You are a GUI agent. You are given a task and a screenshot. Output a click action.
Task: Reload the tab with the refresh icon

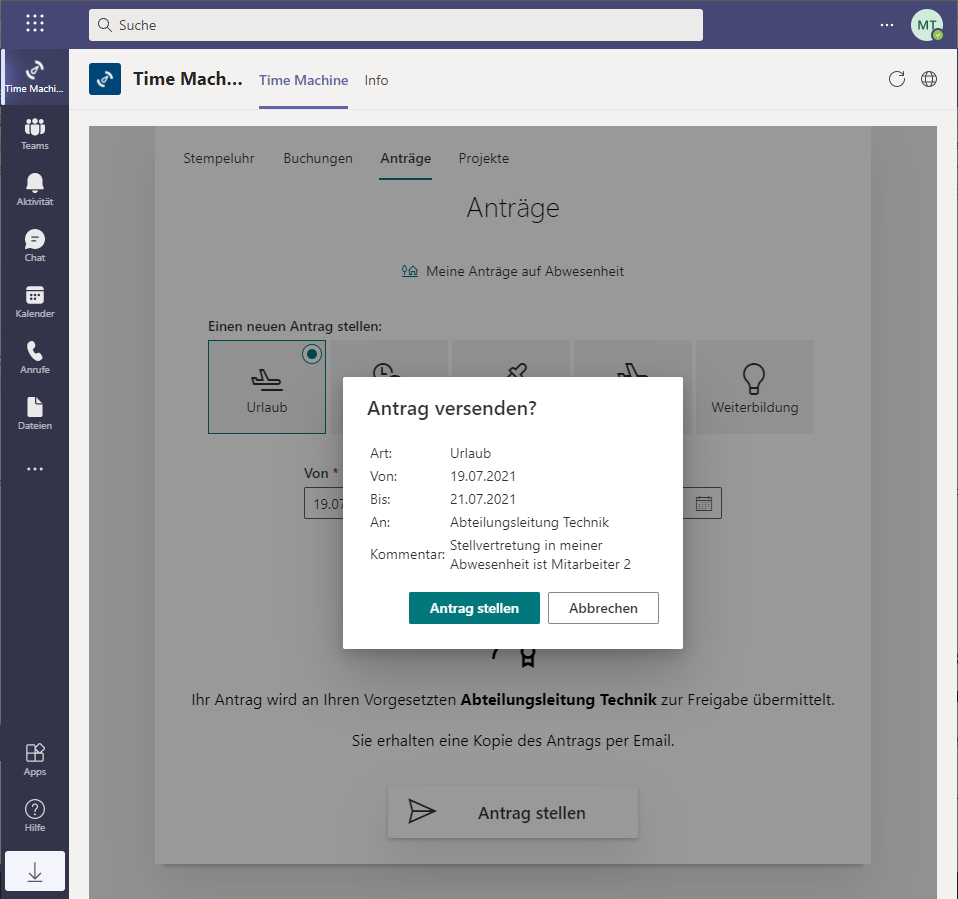pyautogui.click(x=897, y=80)
